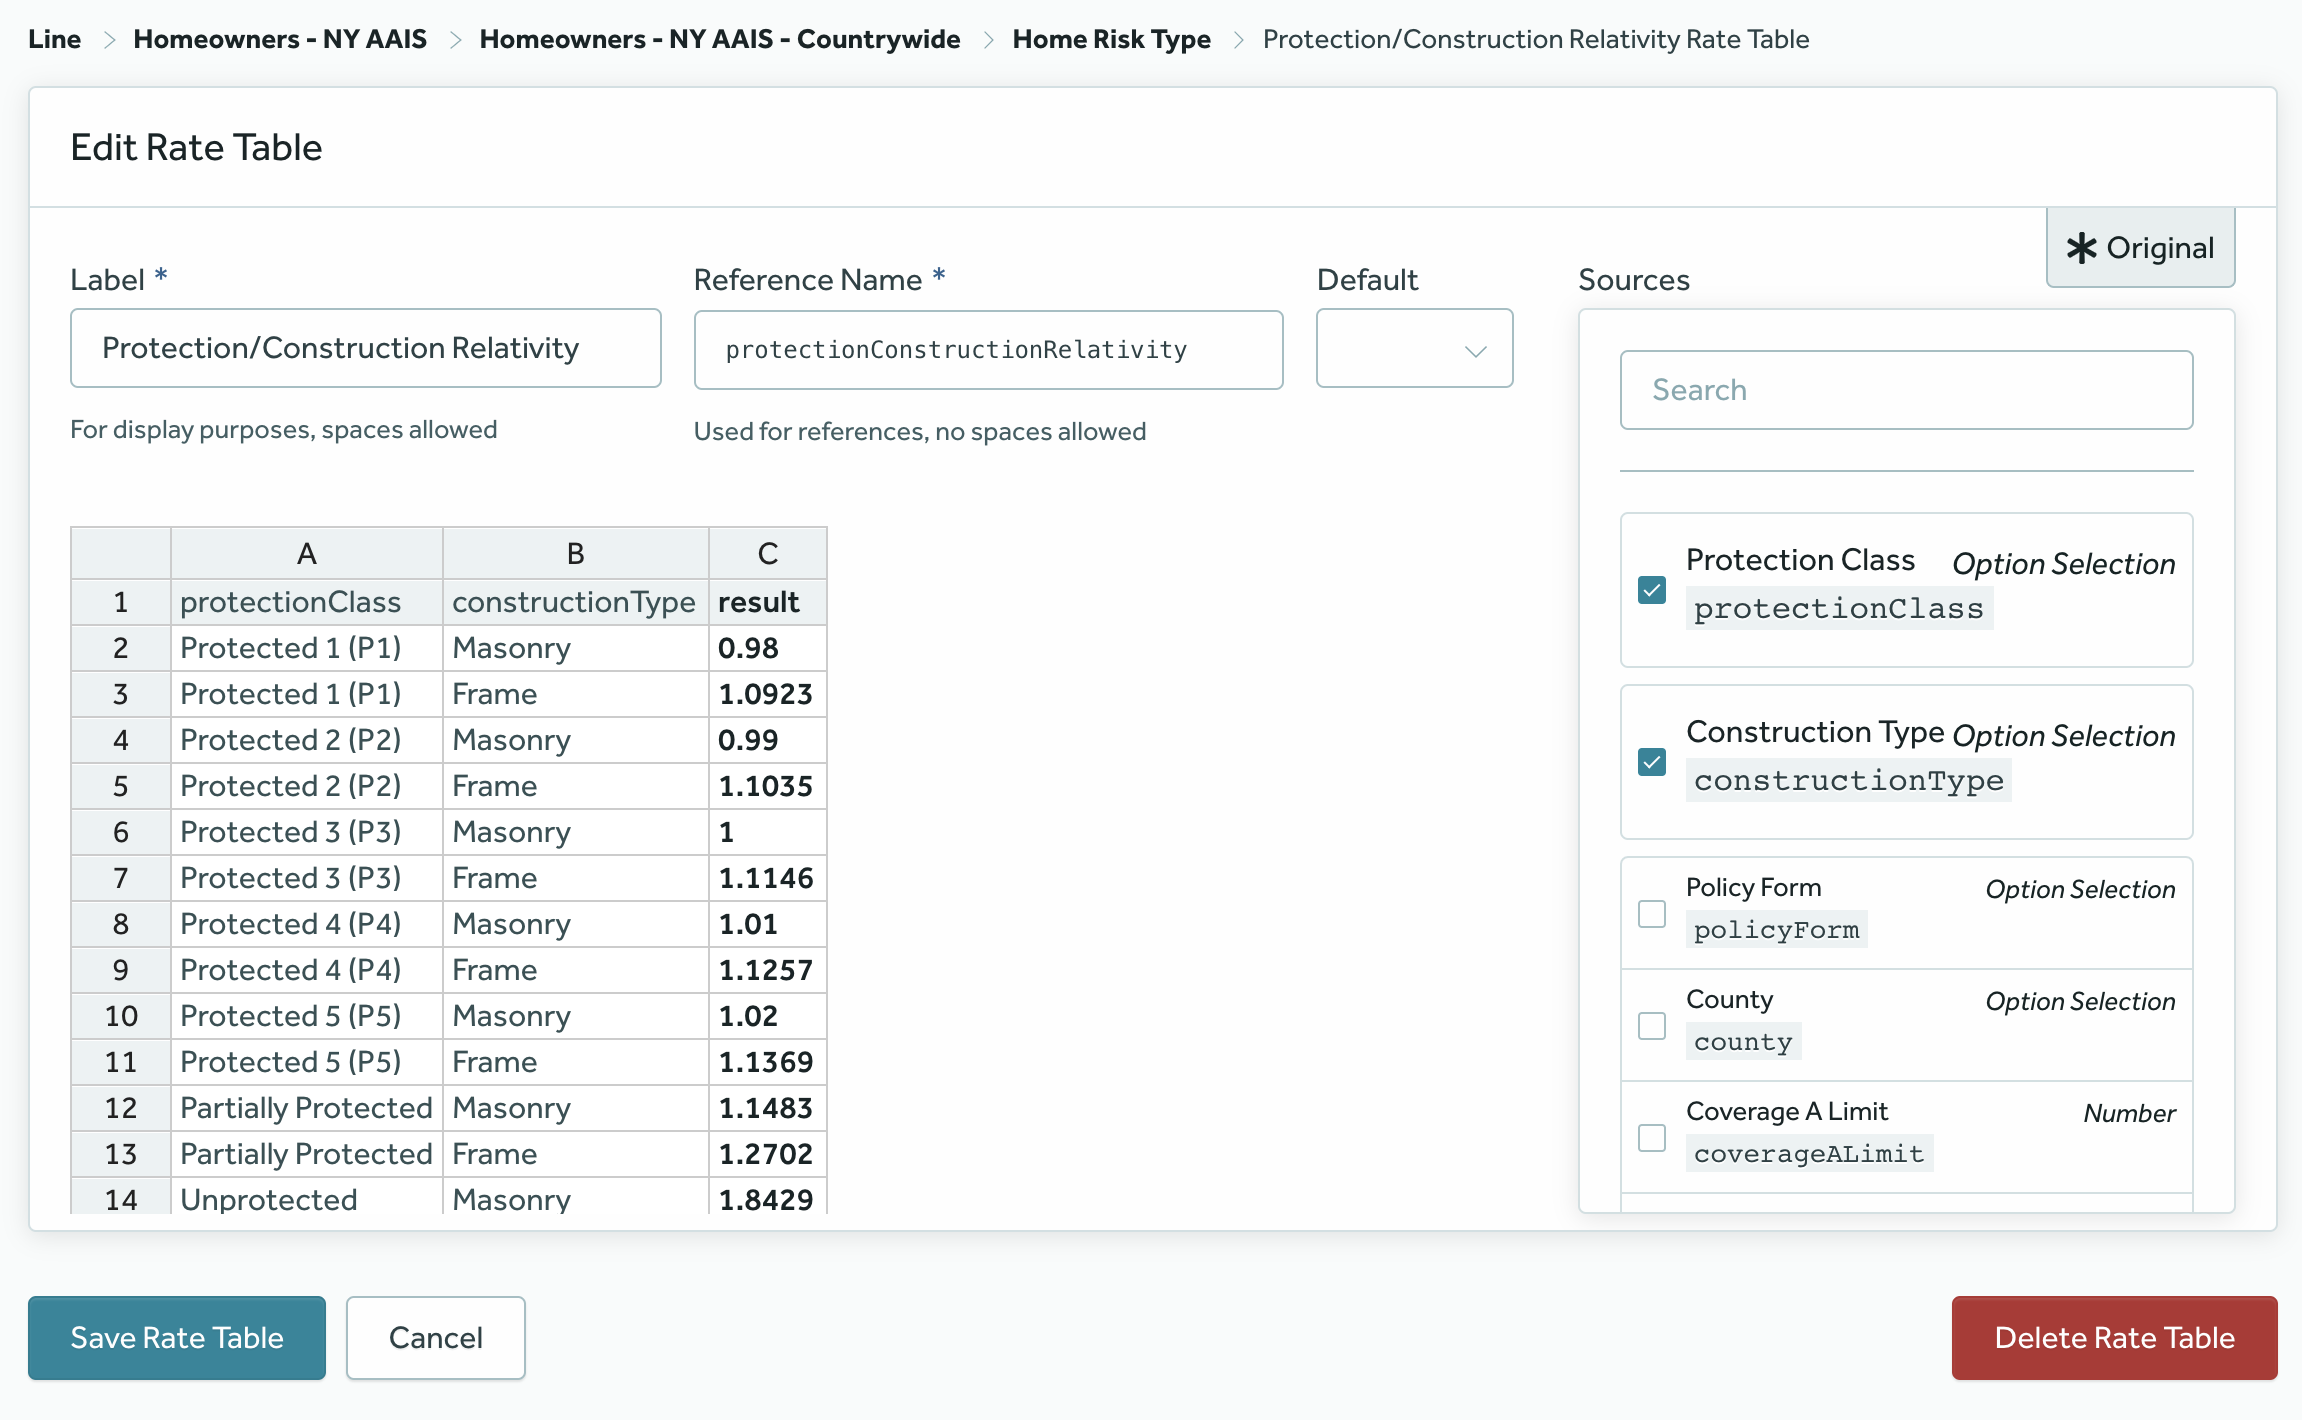
Task: Click the 'constructionType' header cell
Action: 576,602
